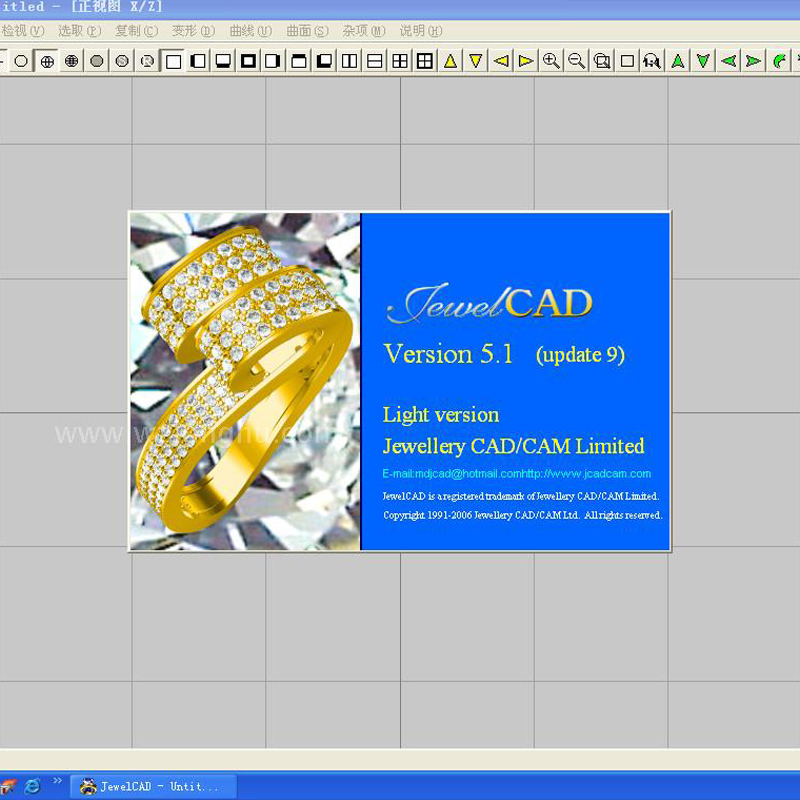Image resolution: width=800 pixels, height=800 pixels.
Task: Click the "Light version" text
Action: (x=441, y=415)
